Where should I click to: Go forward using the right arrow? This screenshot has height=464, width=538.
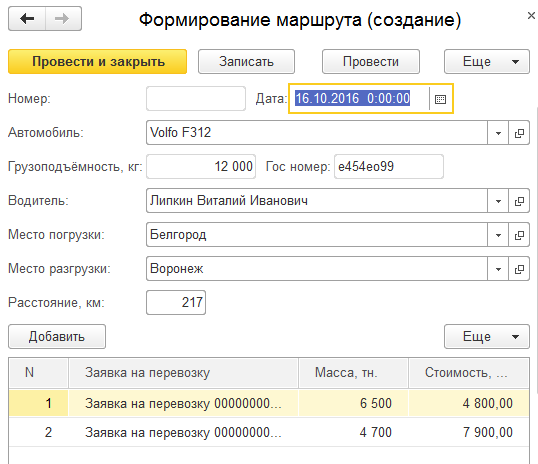(63, 19)
